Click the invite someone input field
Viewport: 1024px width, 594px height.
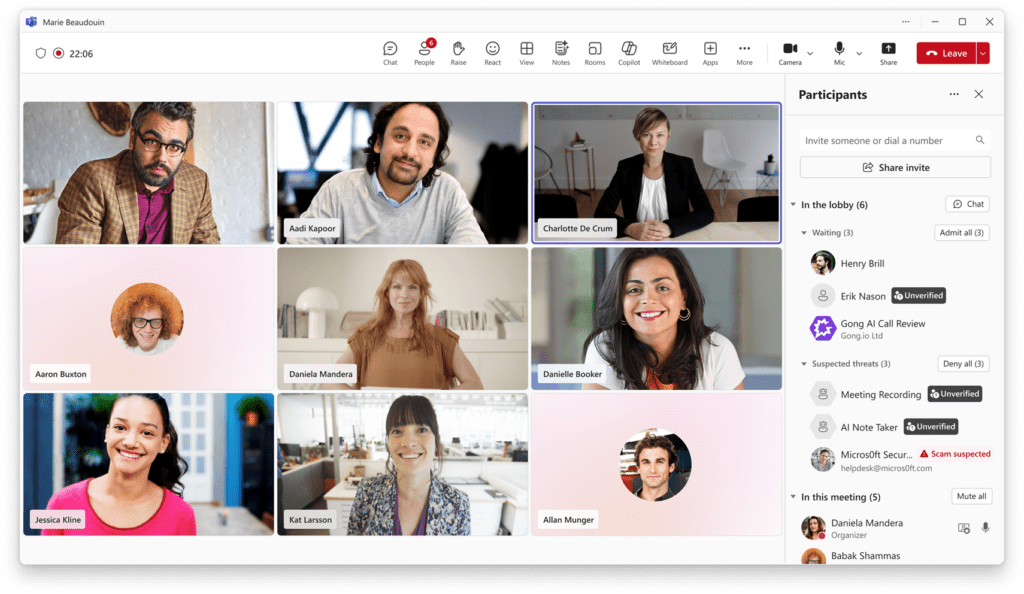tap(885, 140)
